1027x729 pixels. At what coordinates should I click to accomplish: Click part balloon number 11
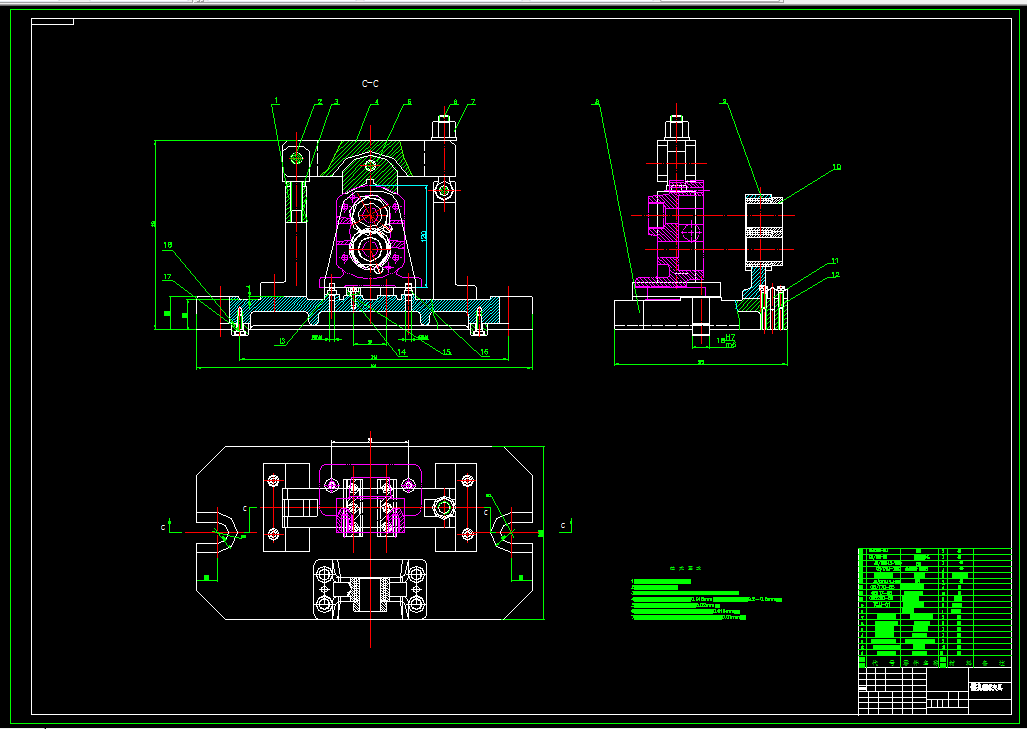[x=835, y=261]
